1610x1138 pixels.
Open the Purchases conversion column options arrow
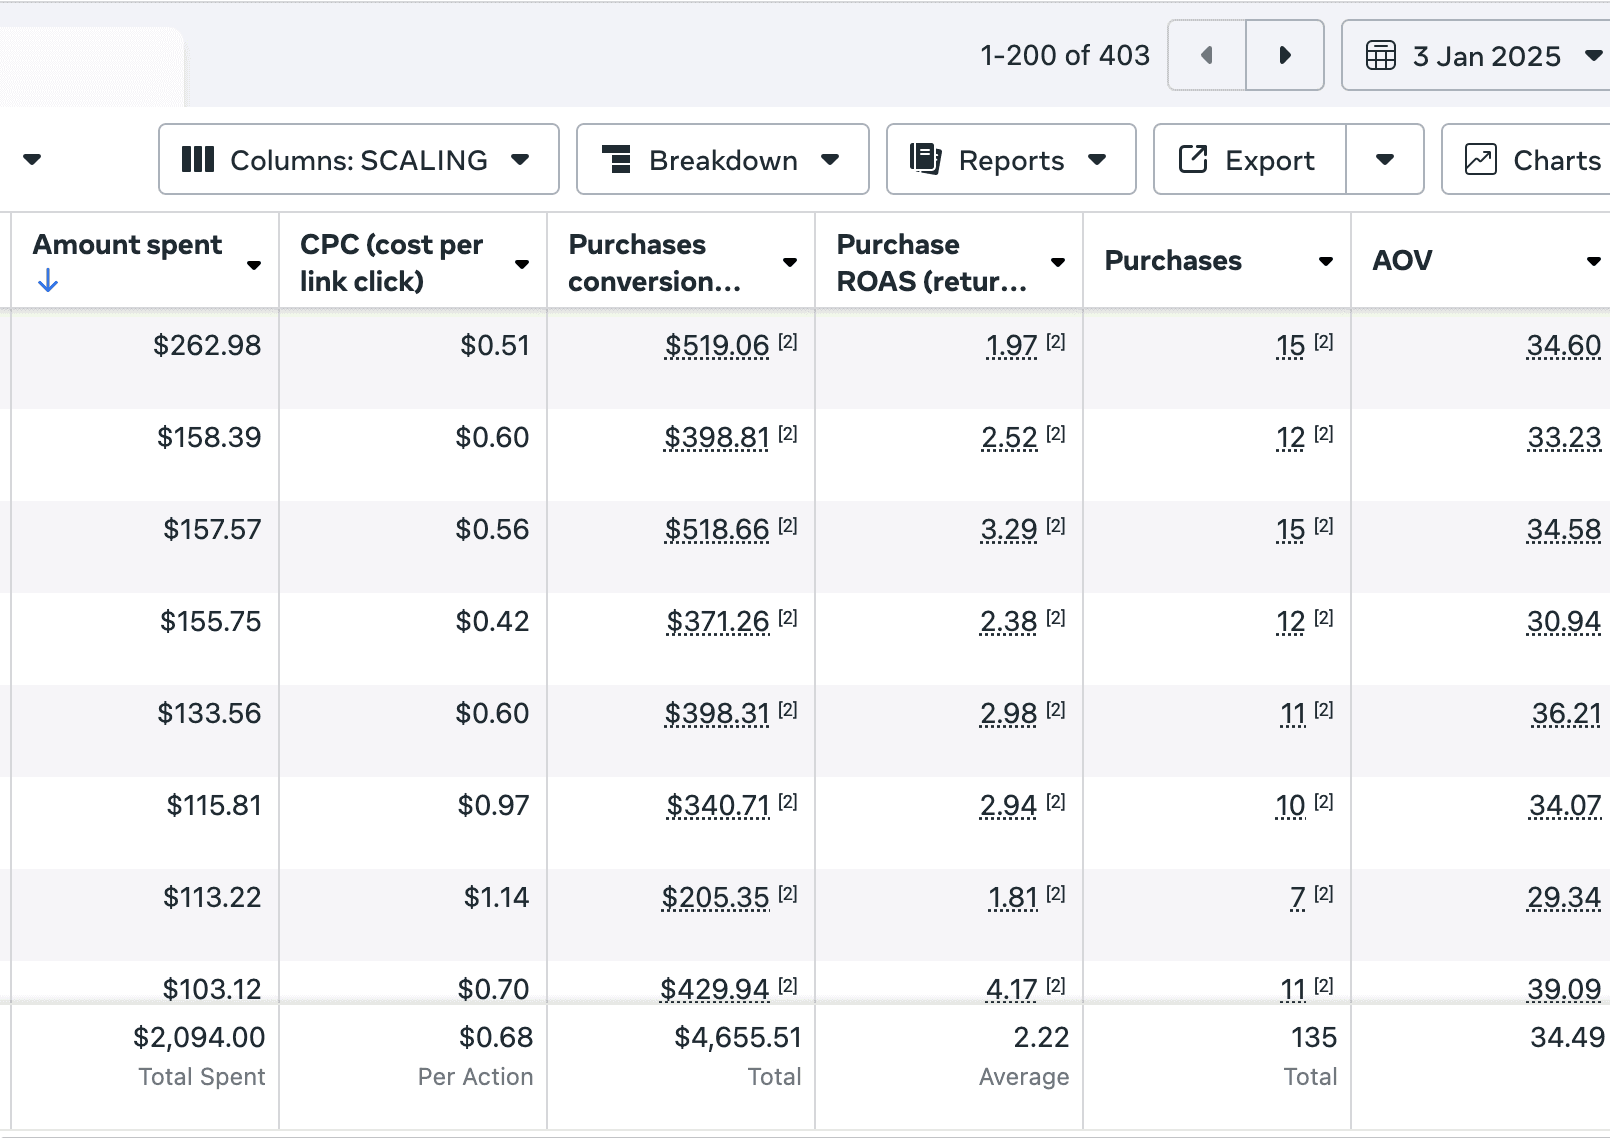790,263
